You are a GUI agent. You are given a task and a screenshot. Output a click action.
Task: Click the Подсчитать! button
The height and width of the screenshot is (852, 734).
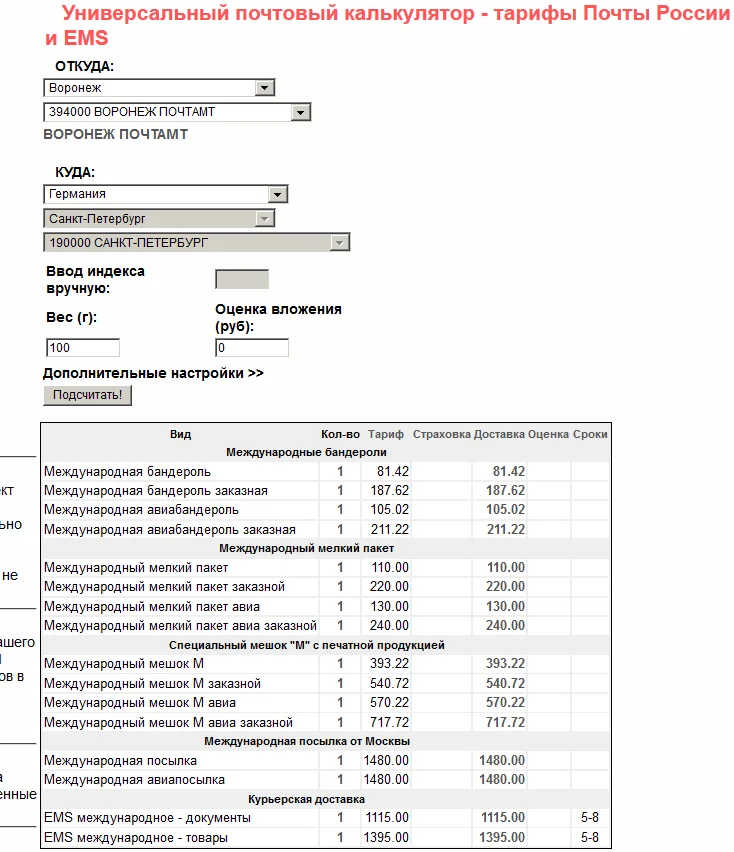87,395
